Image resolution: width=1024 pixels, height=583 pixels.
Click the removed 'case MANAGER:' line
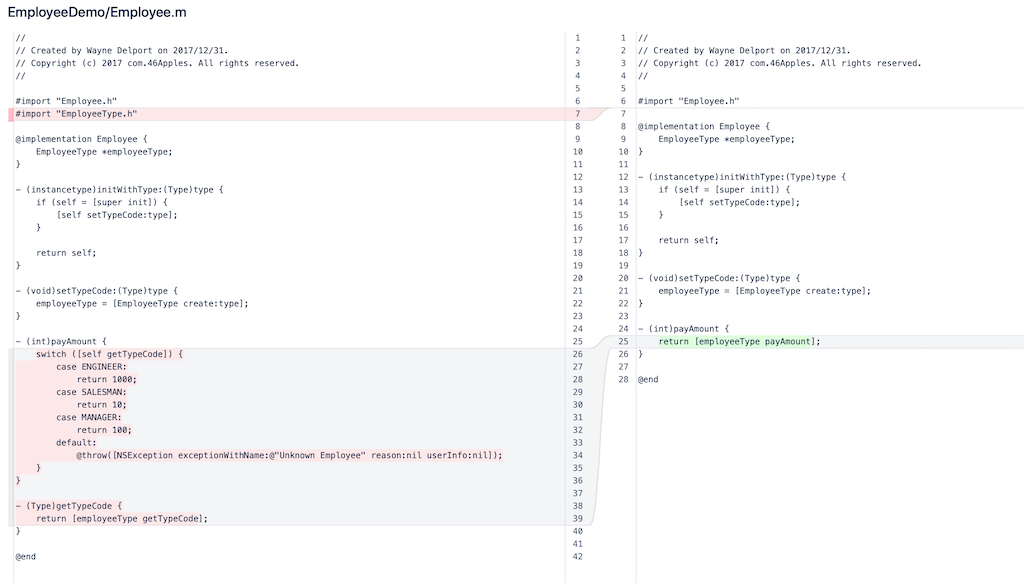88,417
